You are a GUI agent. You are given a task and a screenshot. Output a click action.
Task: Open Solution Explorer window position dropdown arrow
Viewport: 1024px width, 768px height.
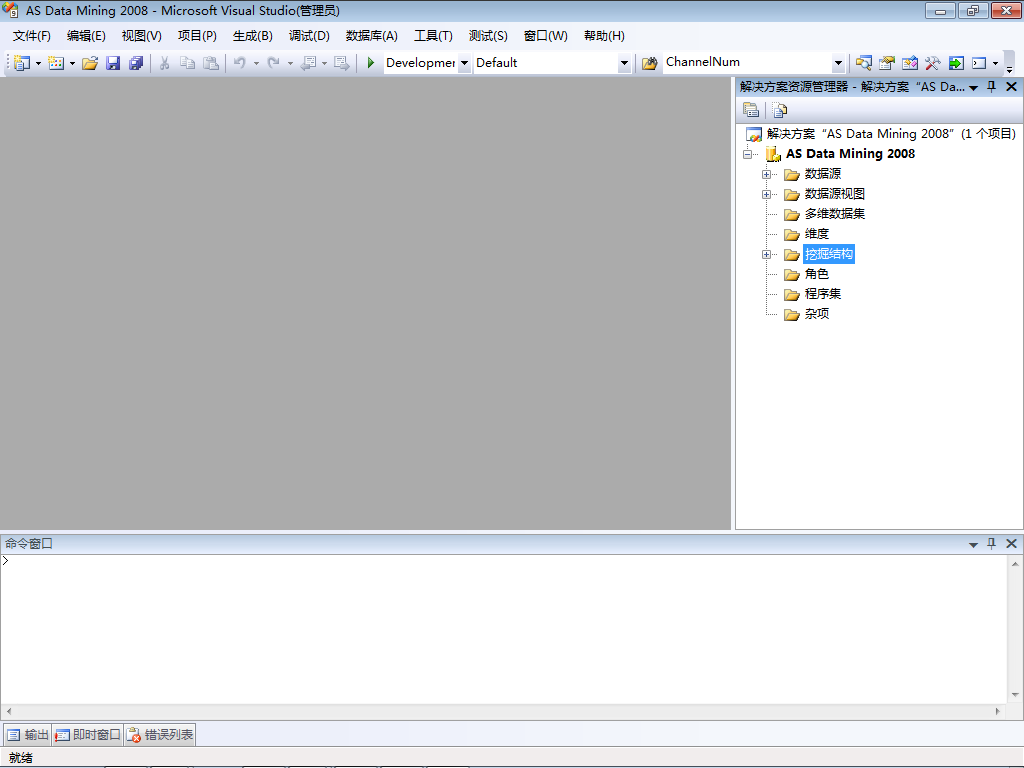pyautogui.click(x=973, y=87)
